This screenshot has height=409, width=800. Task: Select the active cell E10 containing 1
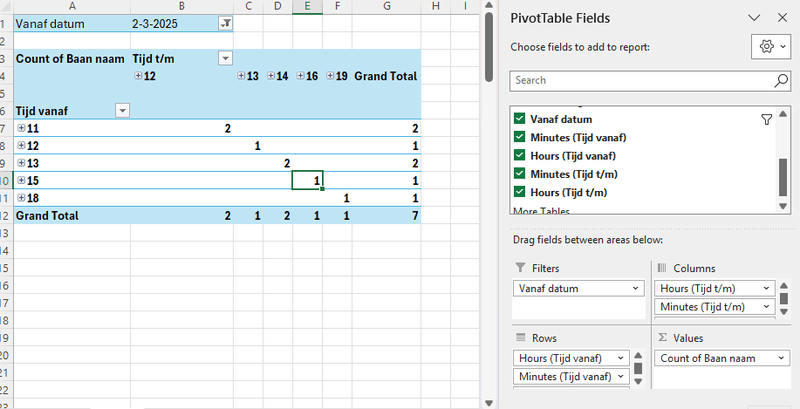pos(307,181)
